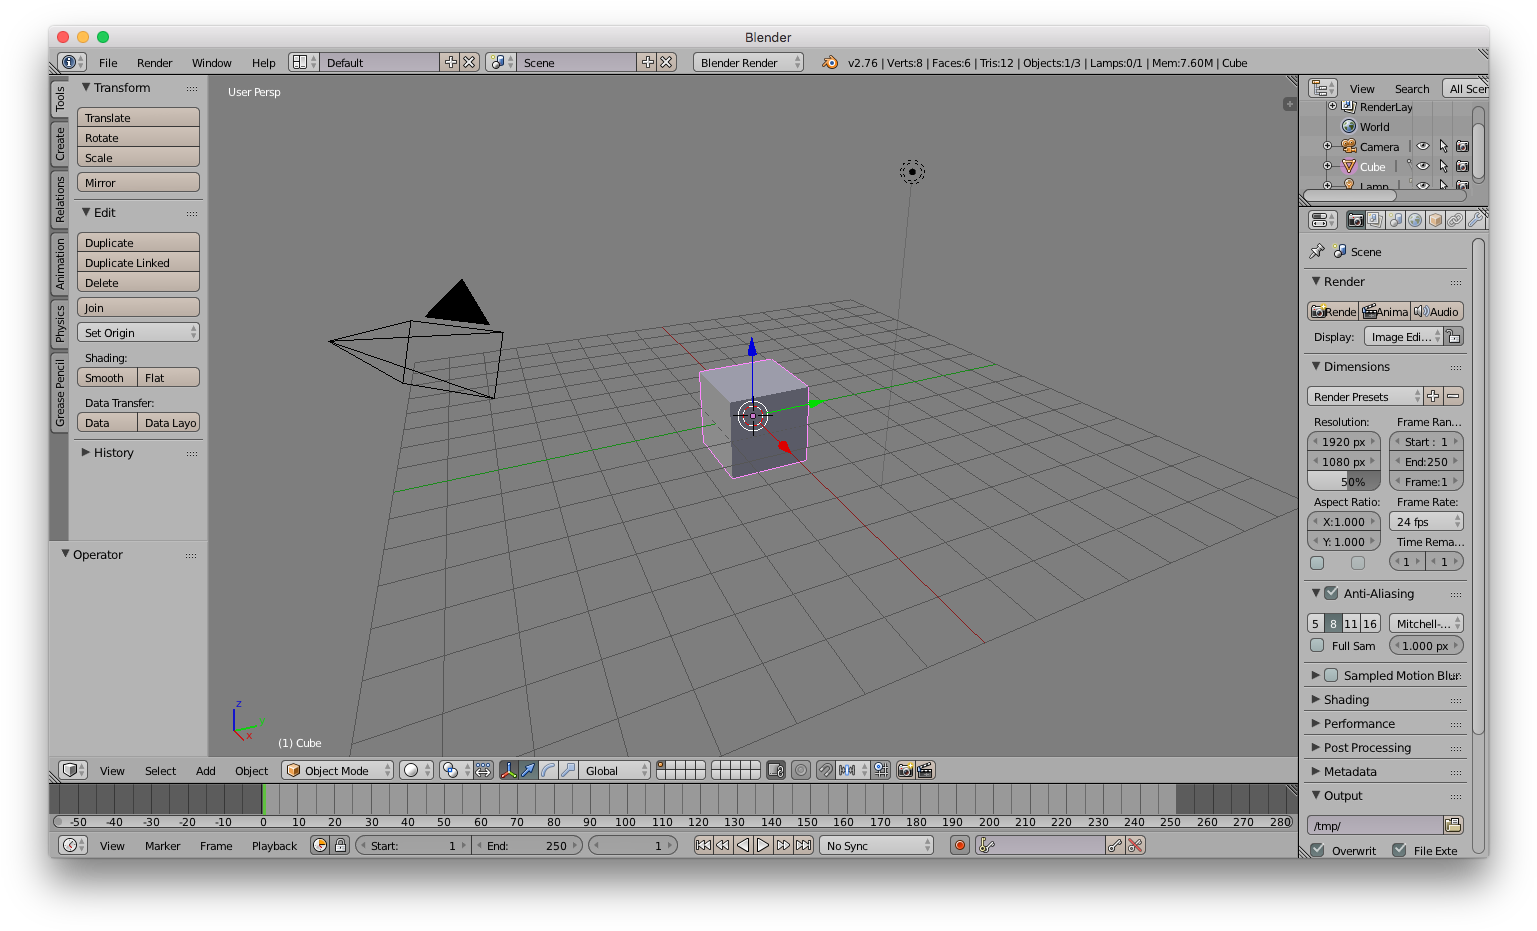Image resolution: width=1537 pixels, height=931 pixels.
Task: Select the Object properties cube icon
Action: click(x=1435, y=220)
